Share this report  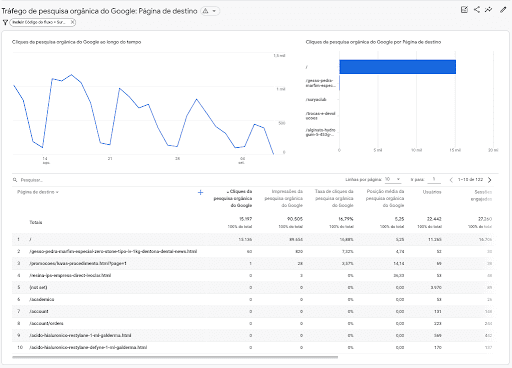click(x=477, y=10)
